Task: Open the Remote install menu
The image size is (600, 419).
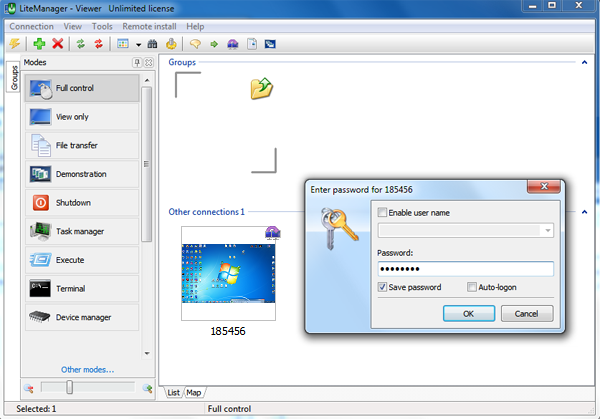Action: click(149, 26)
